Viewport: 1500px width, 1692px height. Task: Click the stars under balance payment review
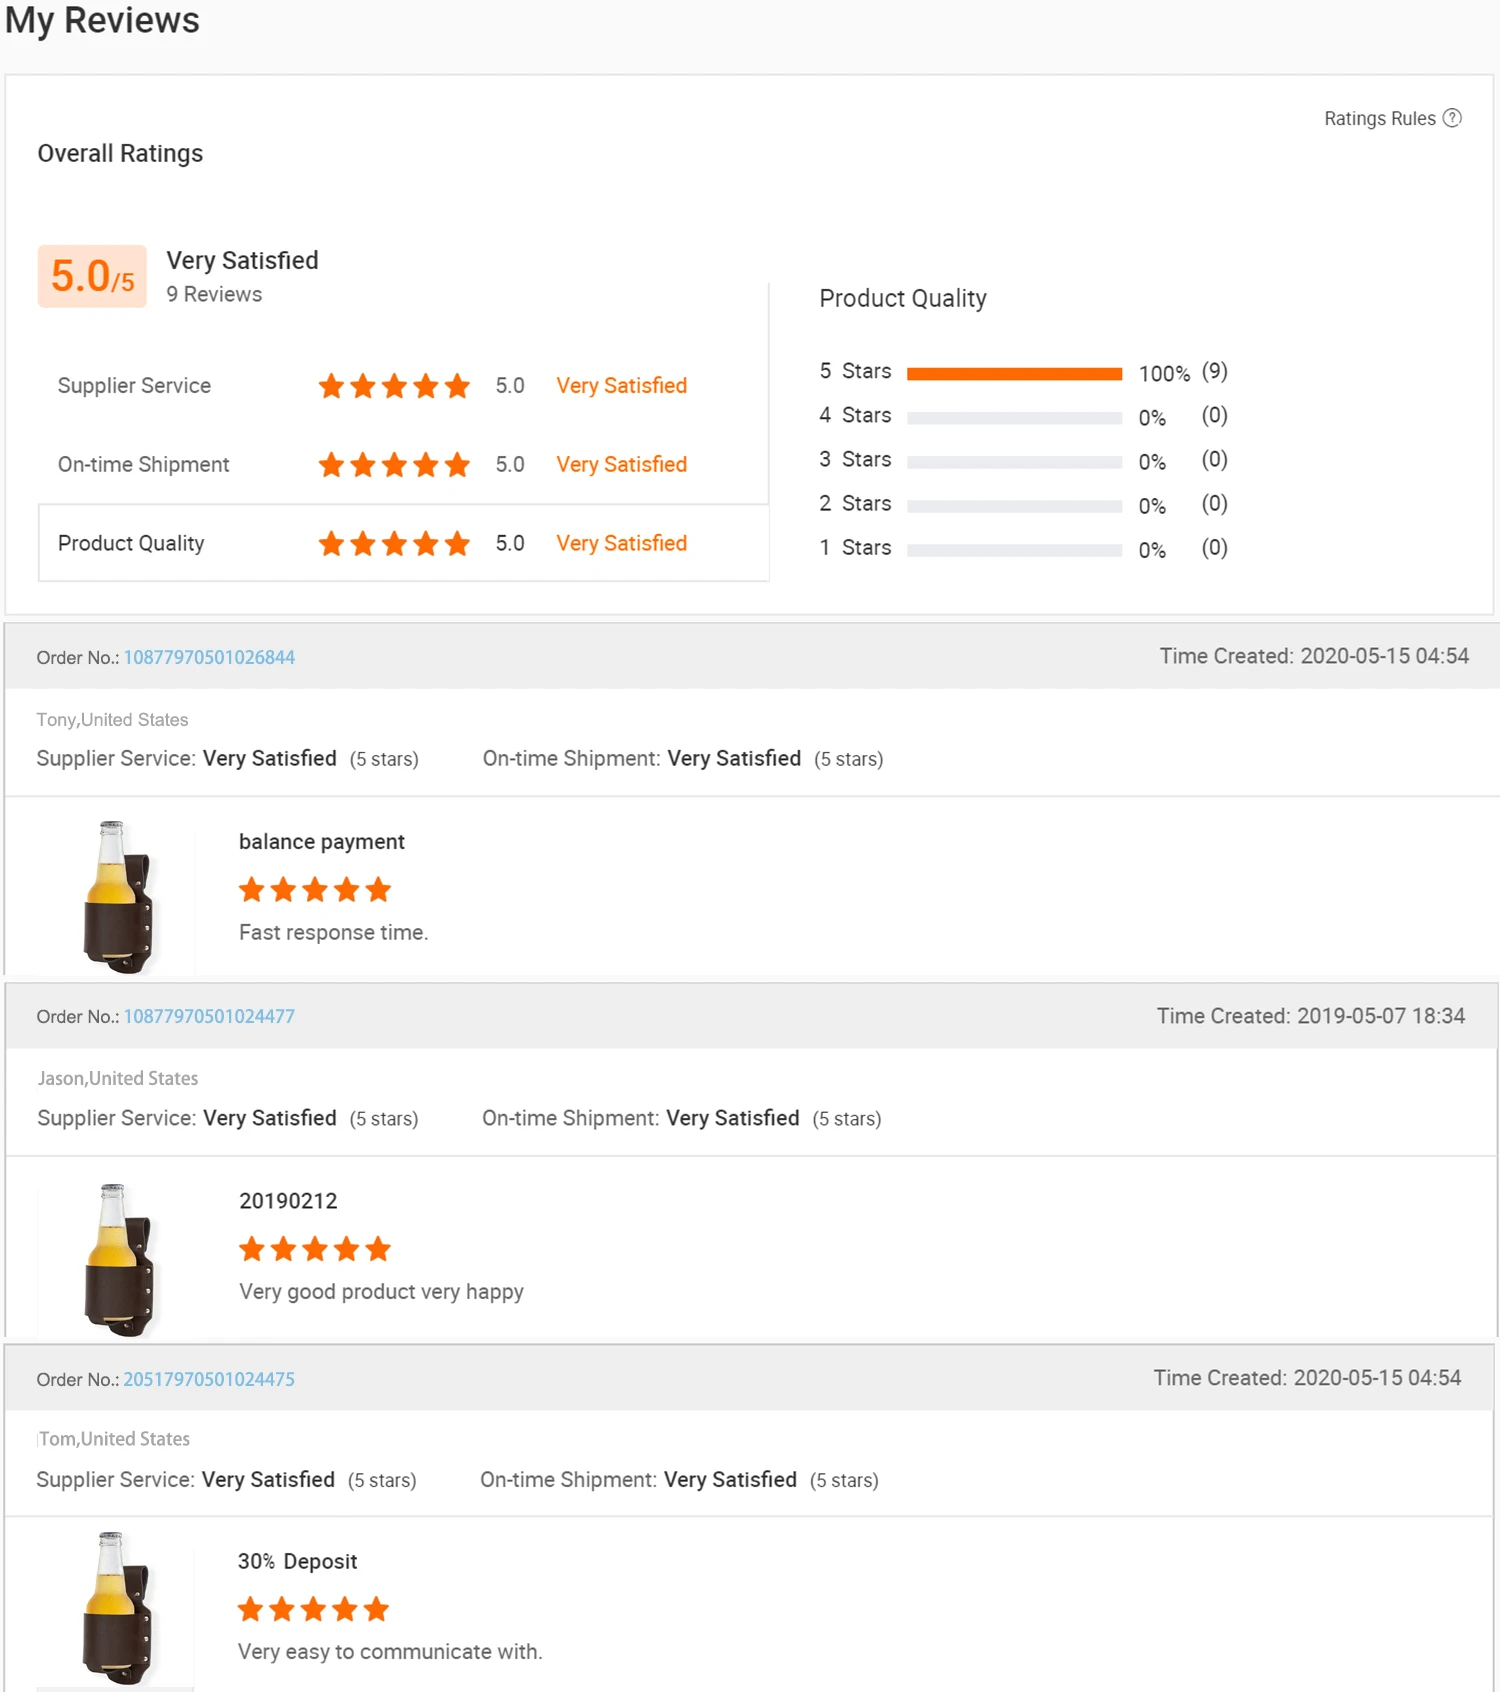pyautogui.click(x=315, y=890)
